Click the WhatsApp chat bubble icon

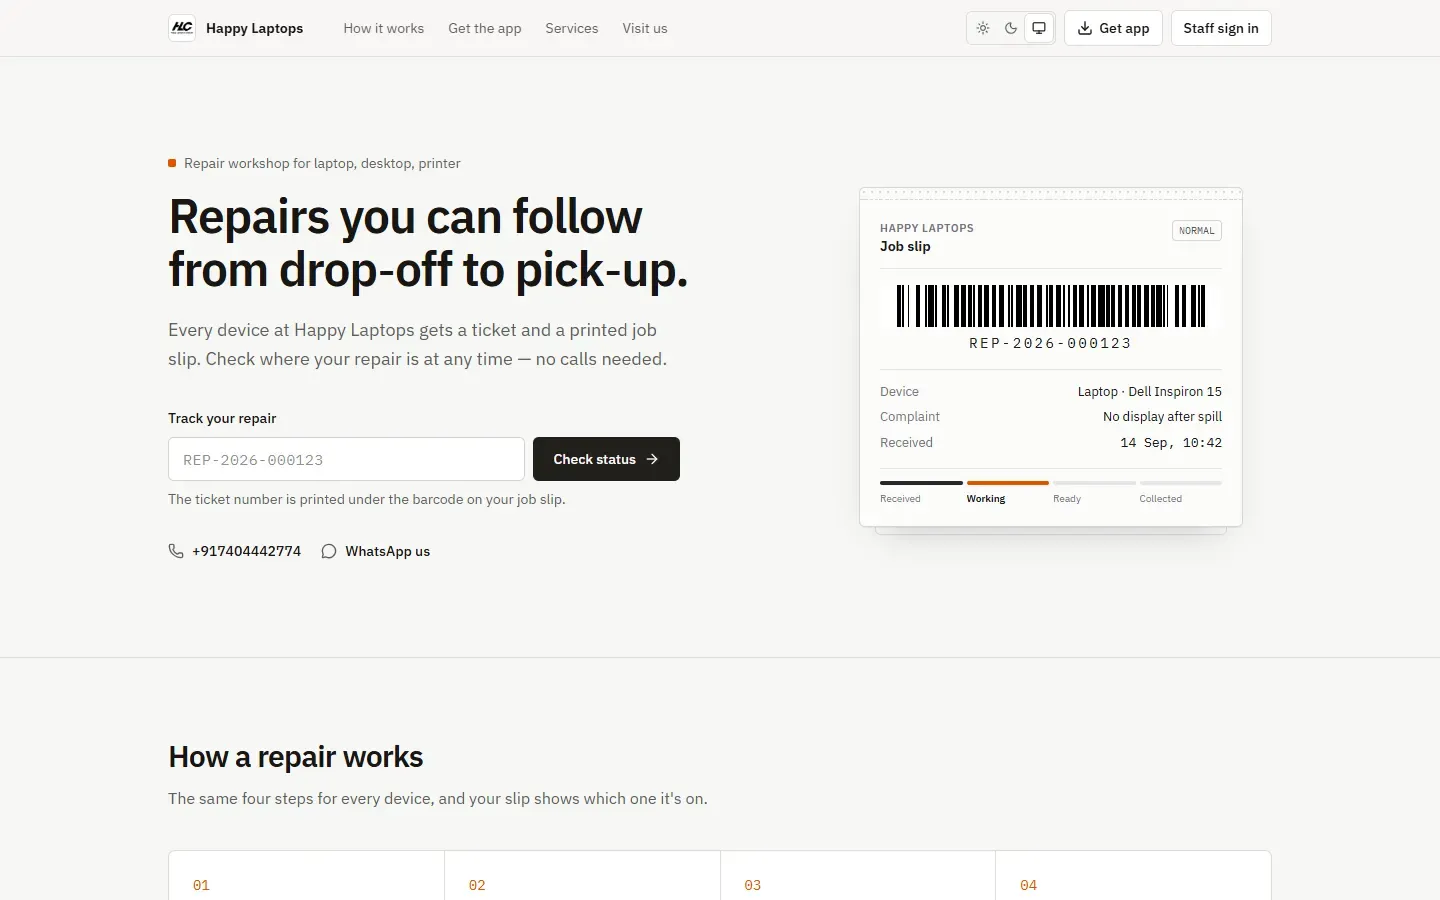(329, 551)
